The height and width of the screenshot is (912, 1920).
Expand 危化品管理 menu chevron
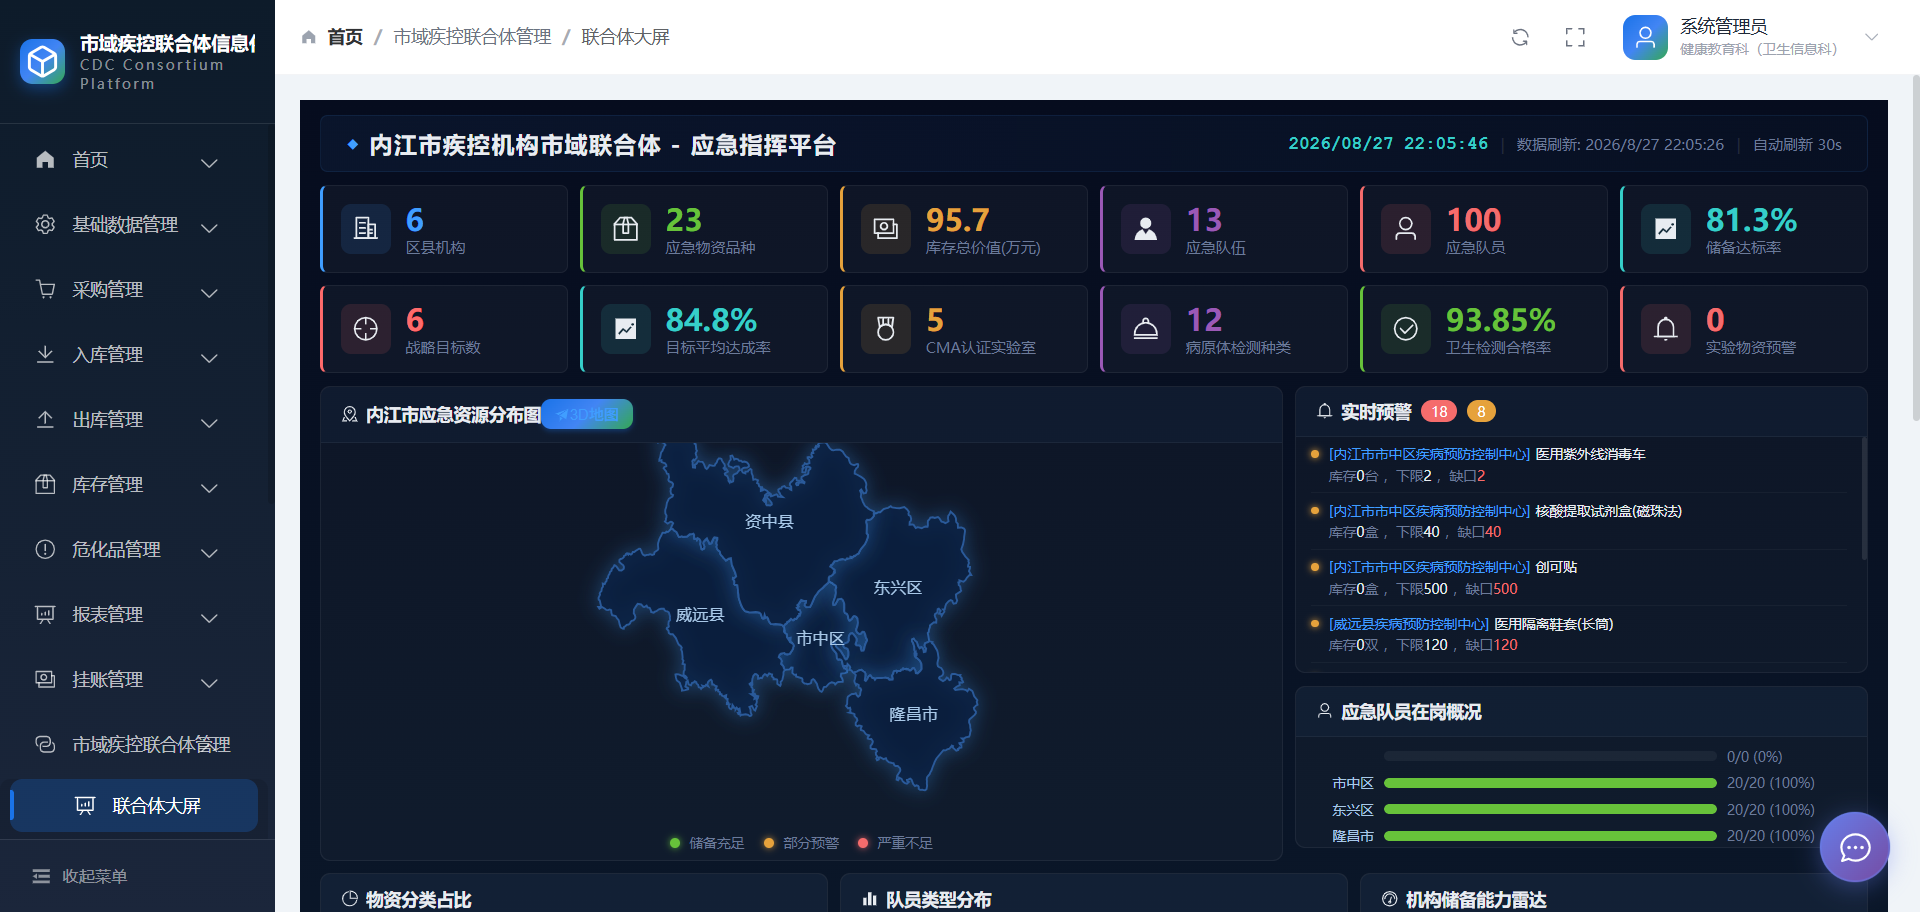click(209, 552)
